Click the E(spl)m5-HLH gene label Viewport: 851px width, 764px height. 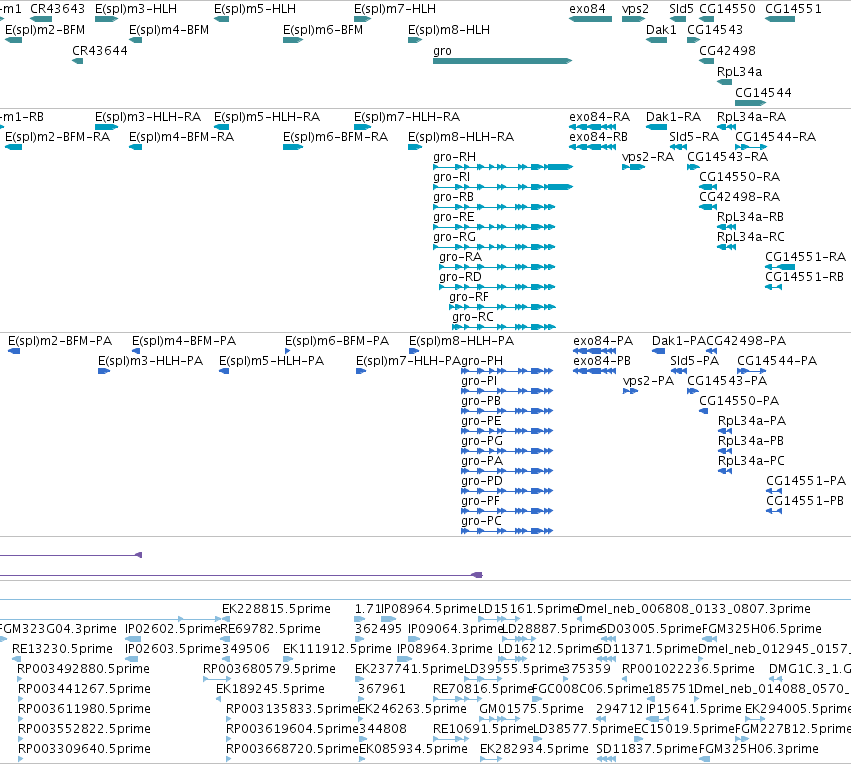click(x=255, y=9)
